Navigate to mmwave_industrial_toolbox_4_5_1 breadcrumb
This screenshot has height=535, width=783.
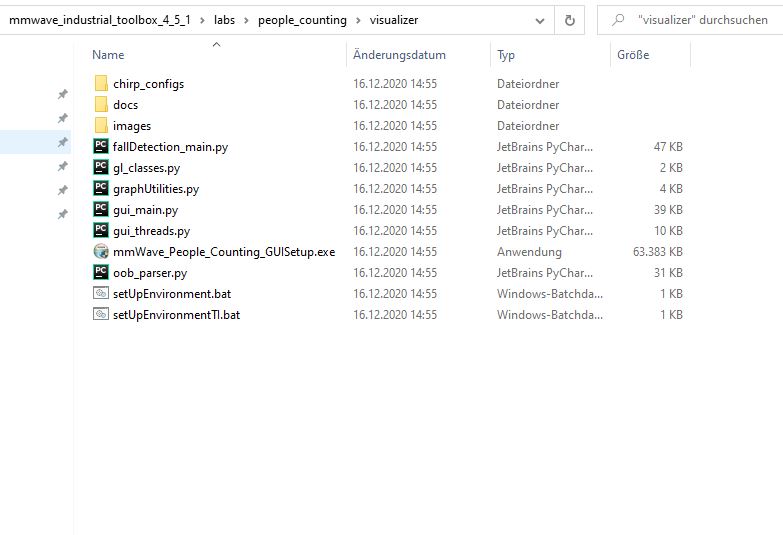coord(100,20)
